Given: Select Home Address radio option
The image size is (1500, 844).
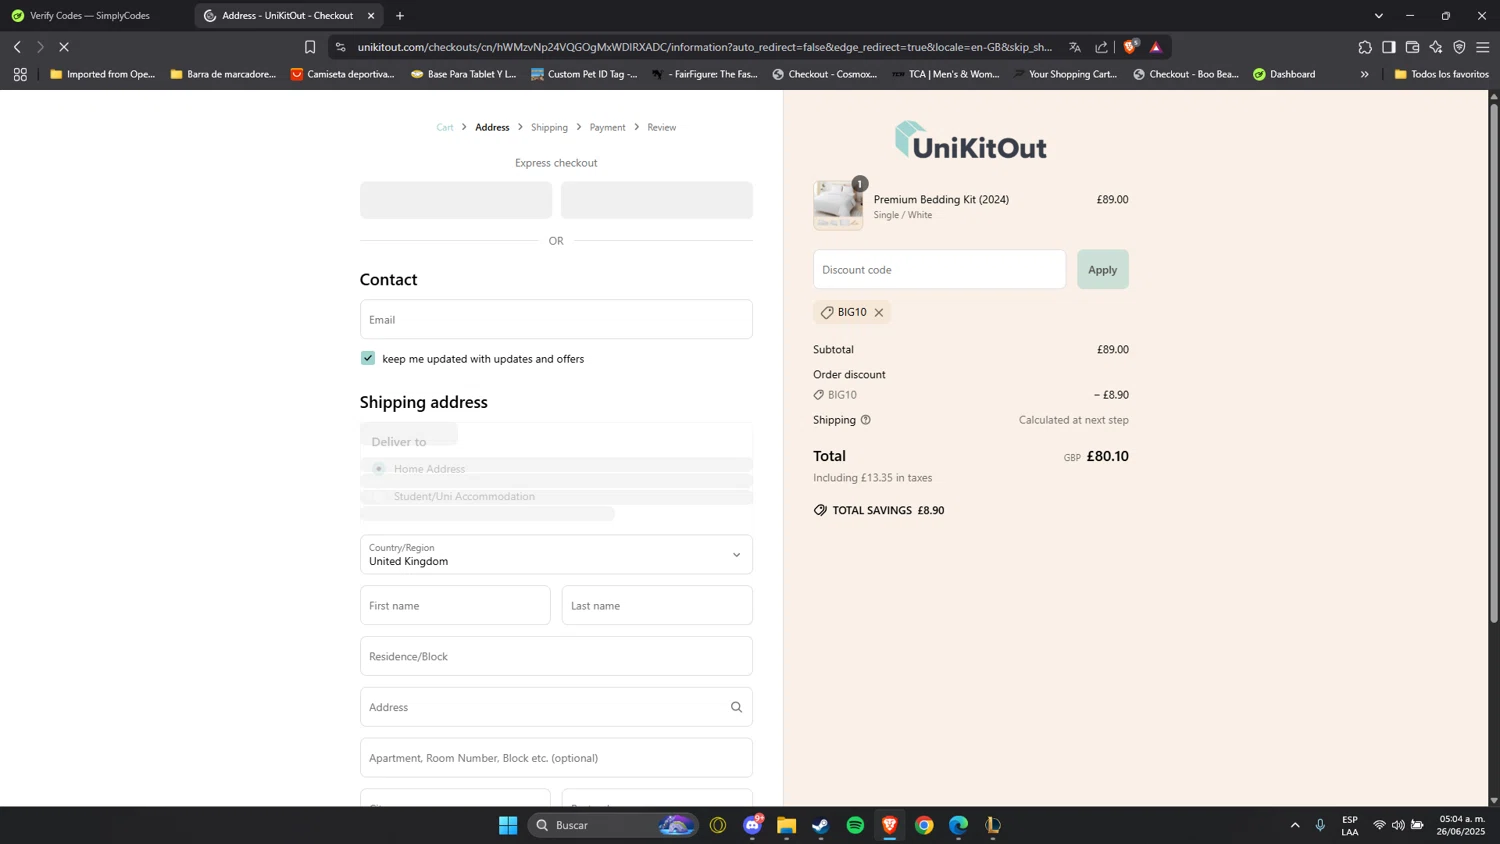Looking at the screenshot, I should click(379, 468).
